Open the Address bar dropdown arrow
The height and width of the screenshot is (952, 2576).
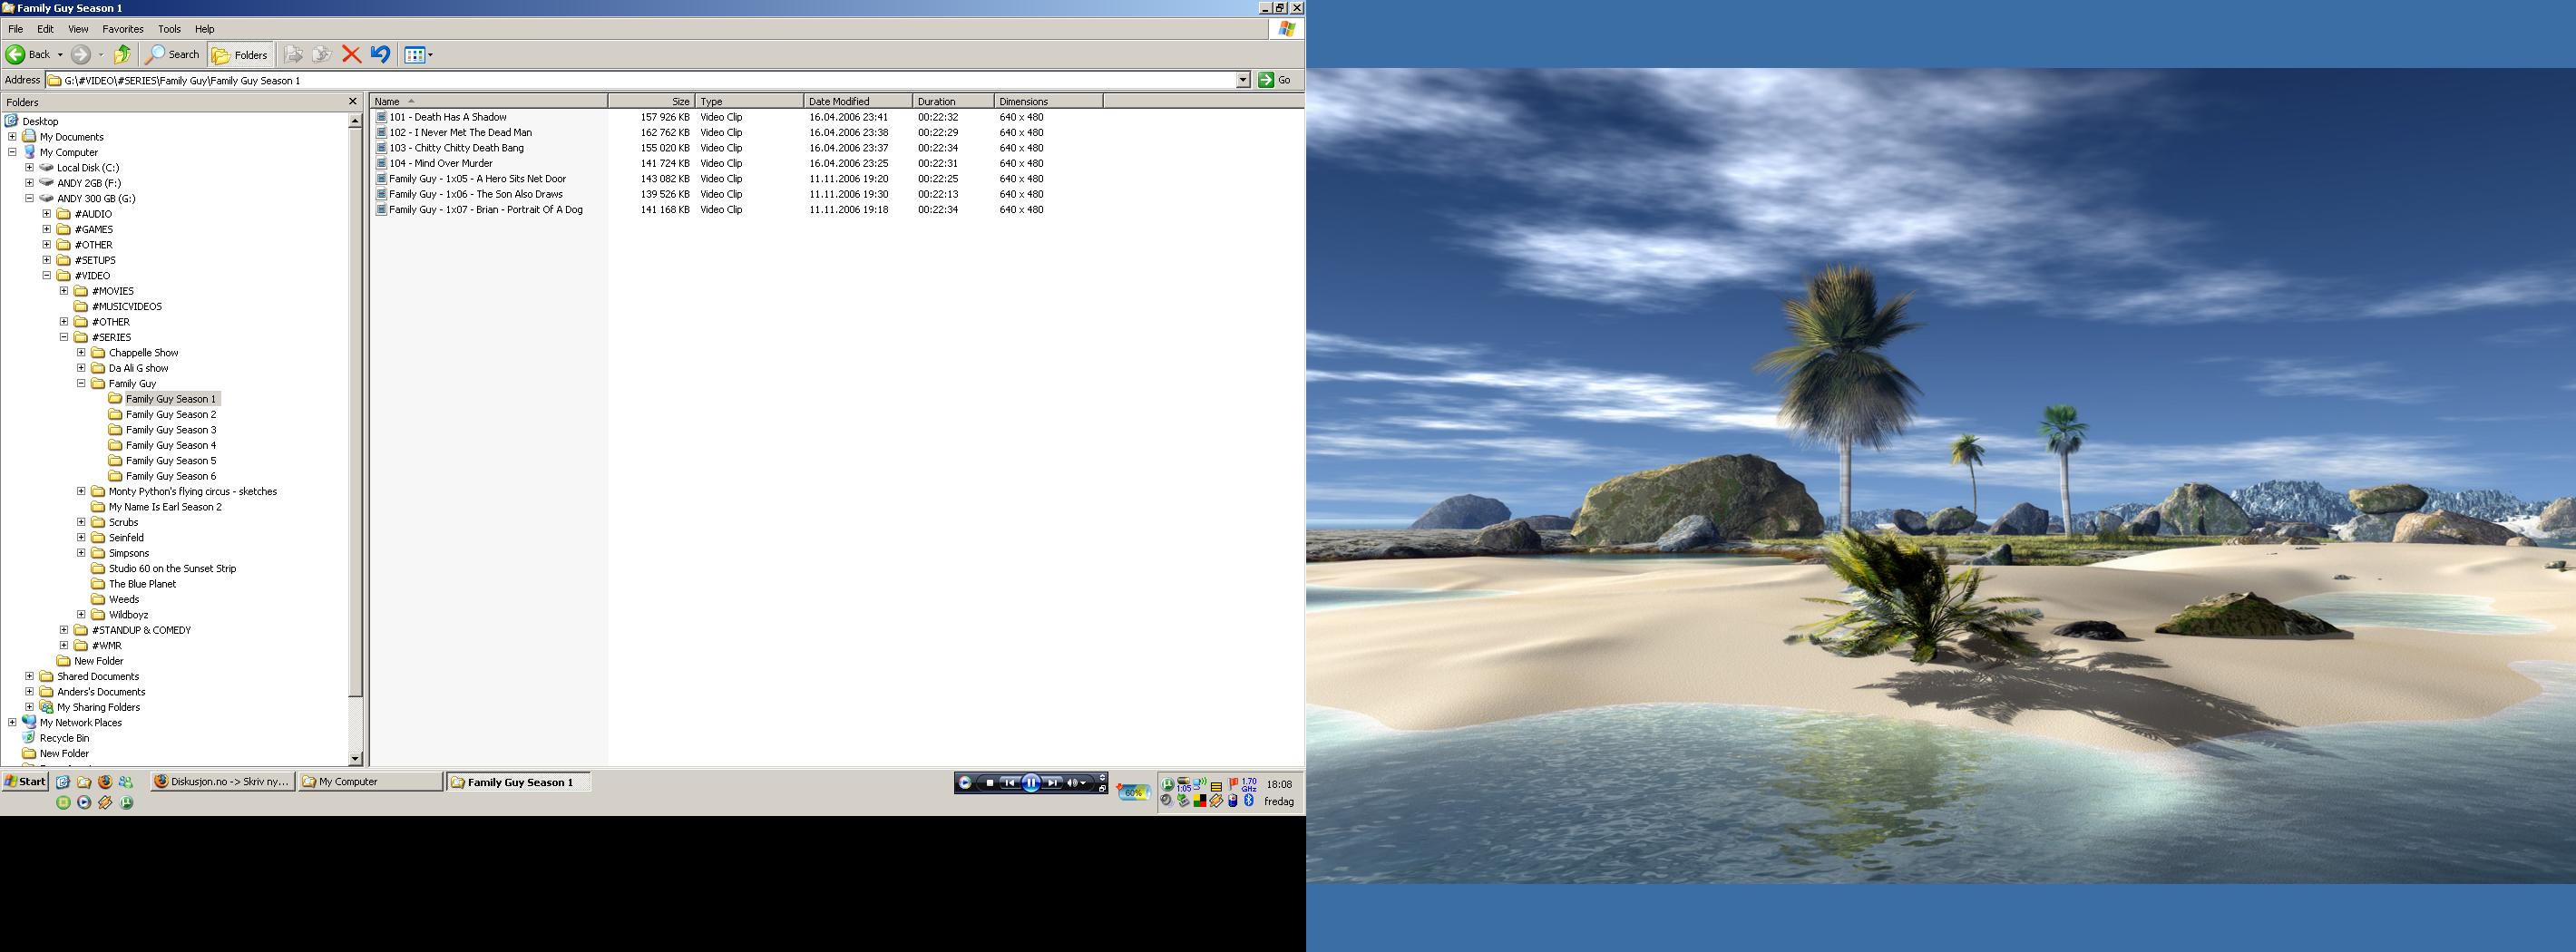point(1243,80)
